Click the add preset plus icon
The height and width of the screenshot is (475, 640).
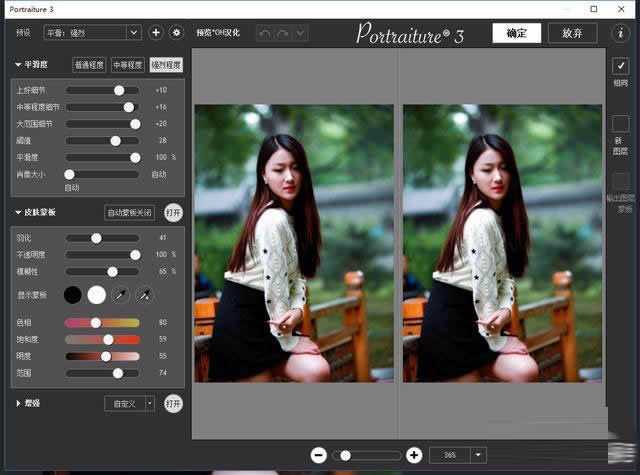(155, 32)
